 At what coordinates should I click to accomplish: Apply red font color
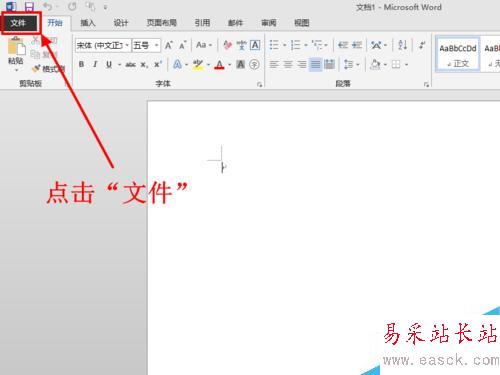(219, 64)
